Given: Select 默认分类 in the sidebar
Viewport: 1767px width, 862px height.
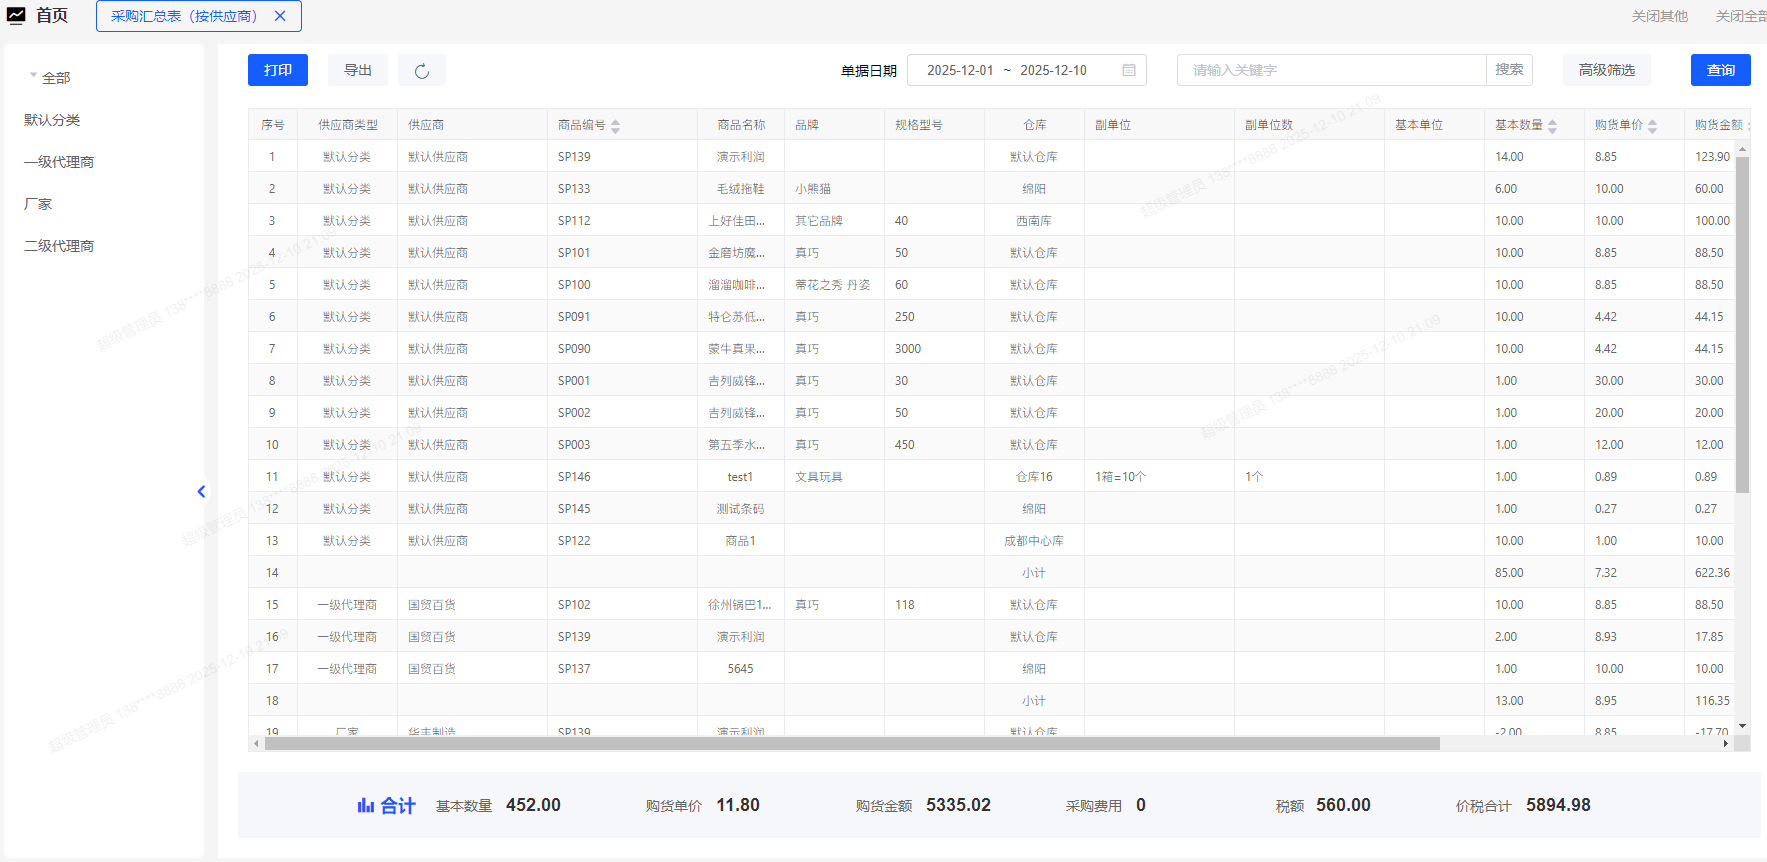Looking at the screenshot, I should tap(52, 120).
